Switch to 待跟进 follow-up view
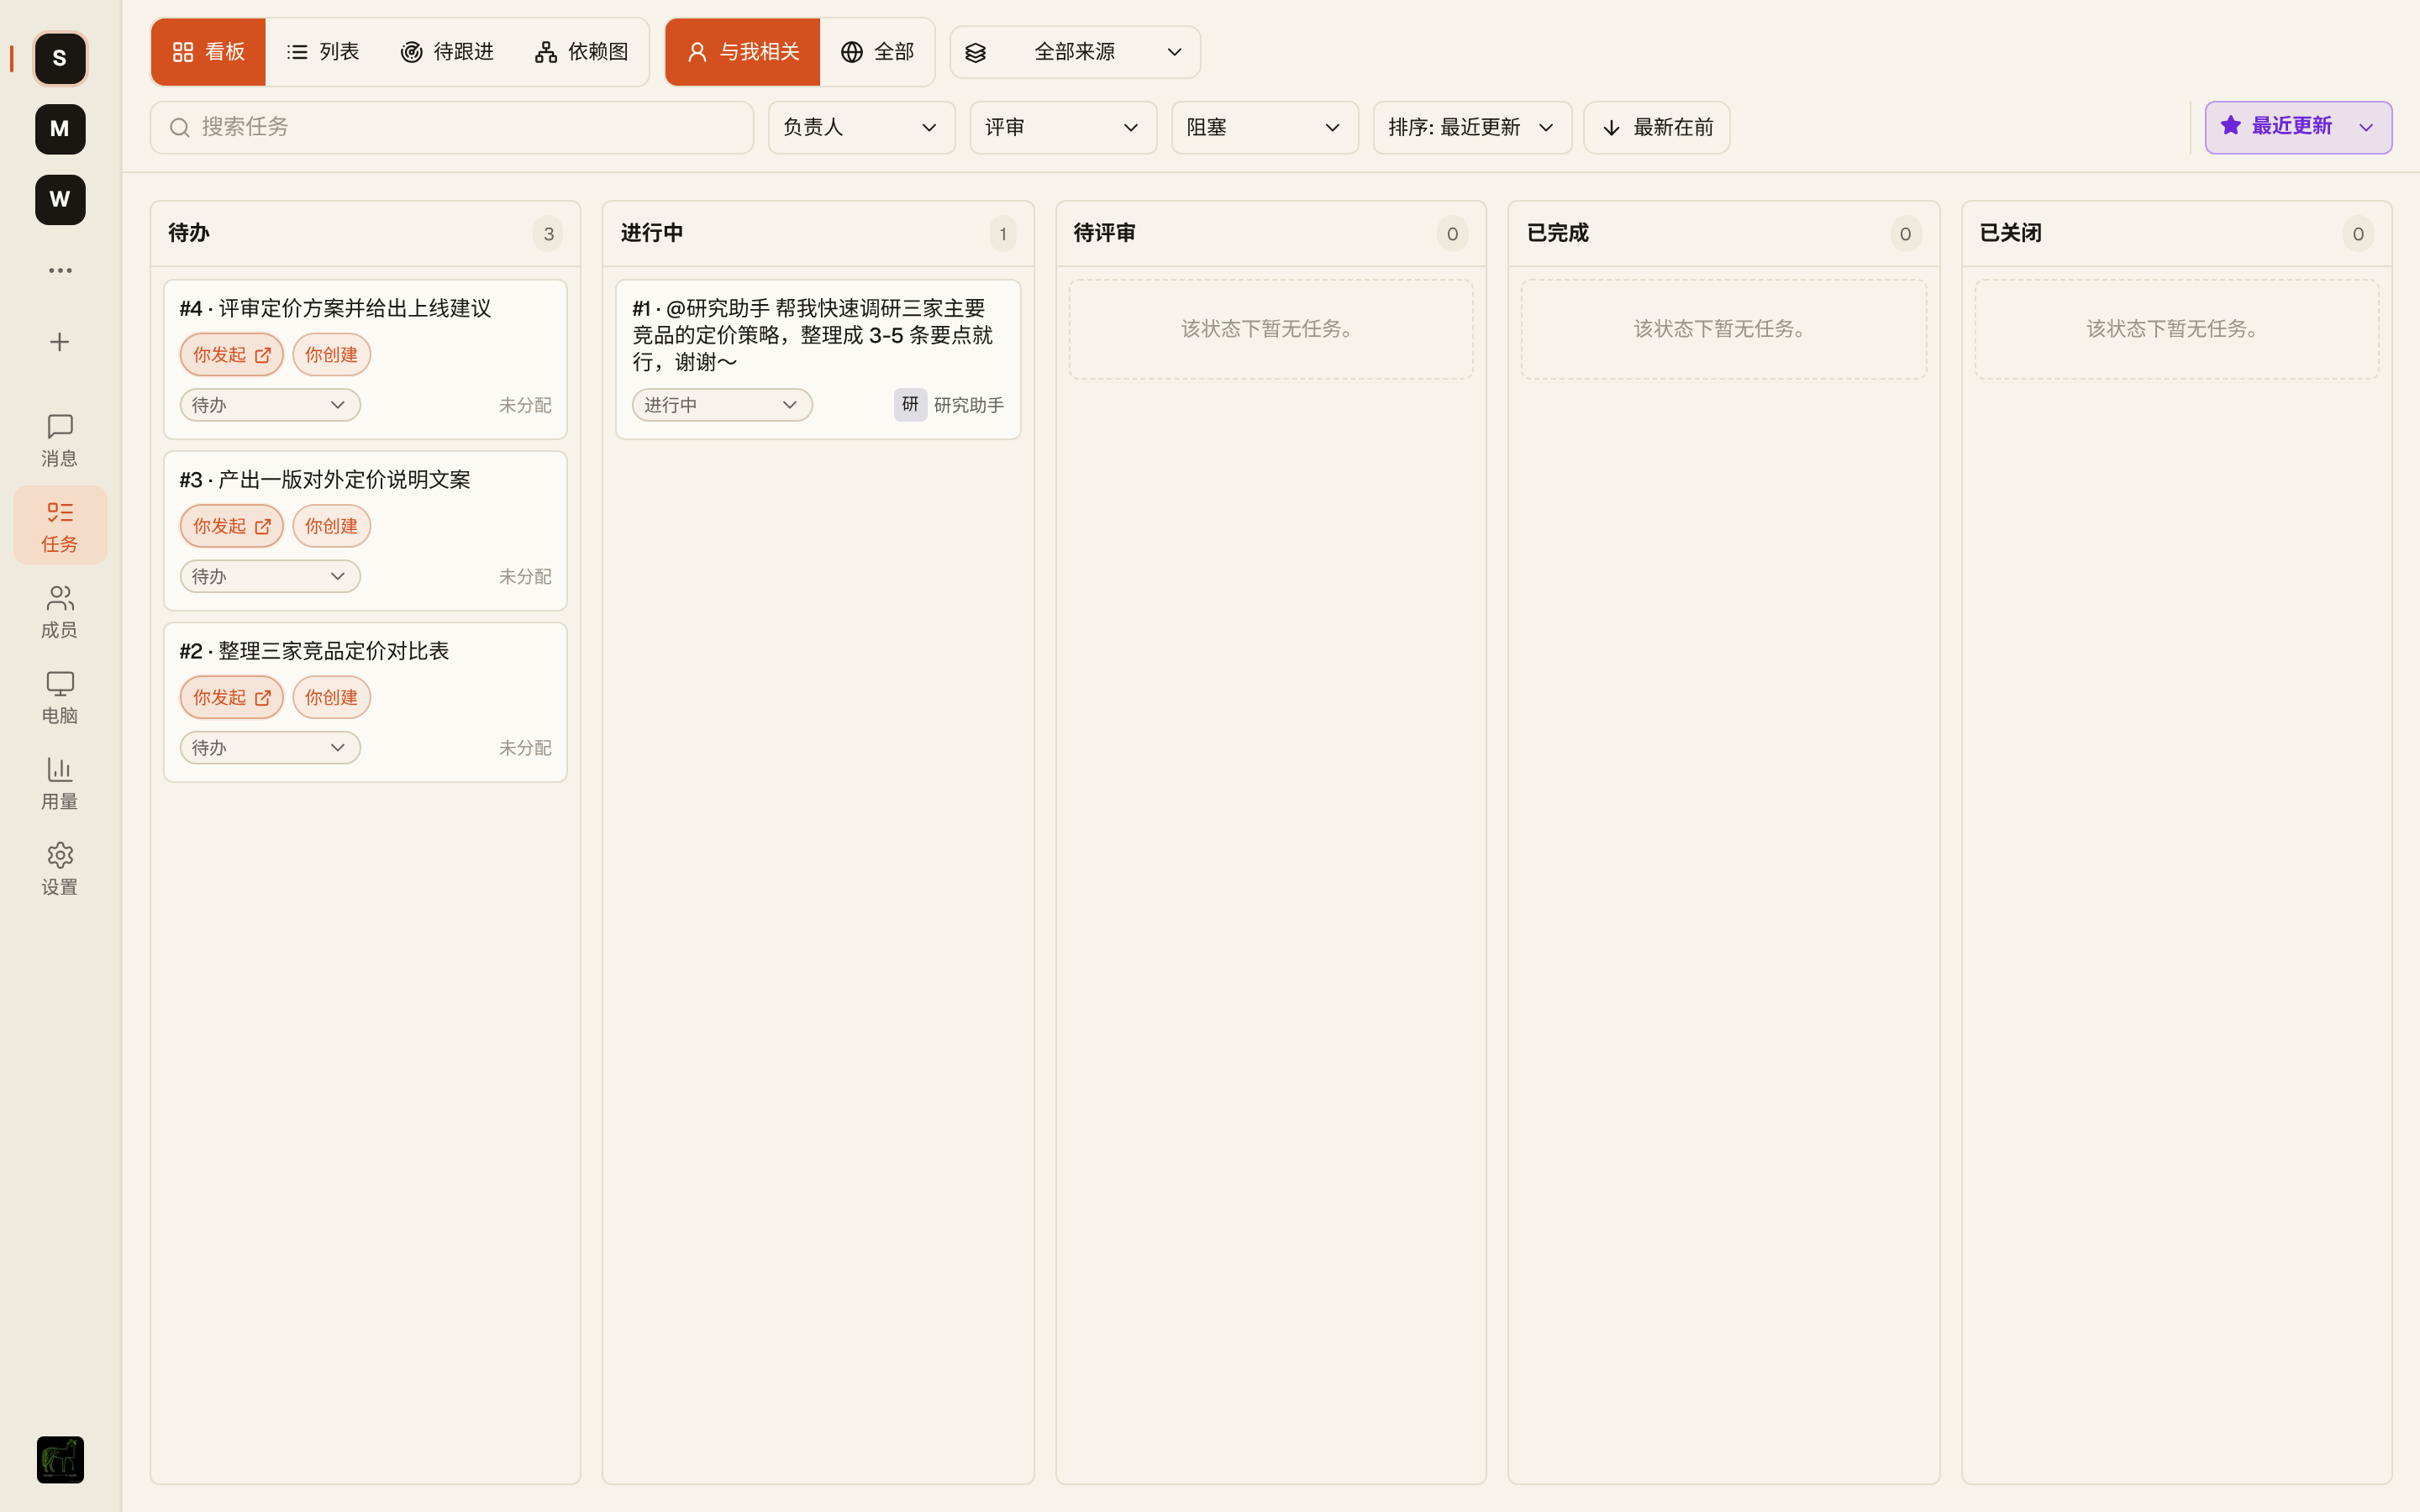The image size is (2420, 1512). click(447, 52)
